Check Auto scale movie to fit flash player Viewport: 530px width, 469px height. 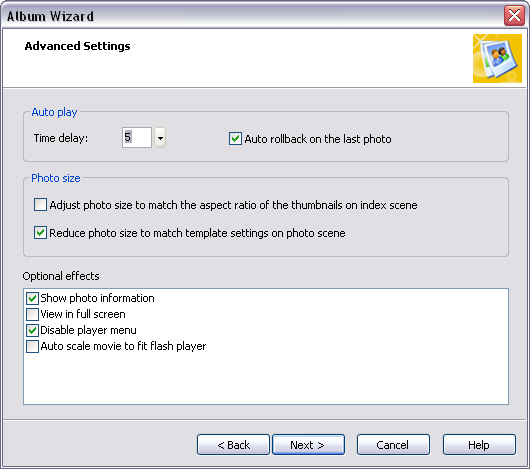tap(32, 346)
